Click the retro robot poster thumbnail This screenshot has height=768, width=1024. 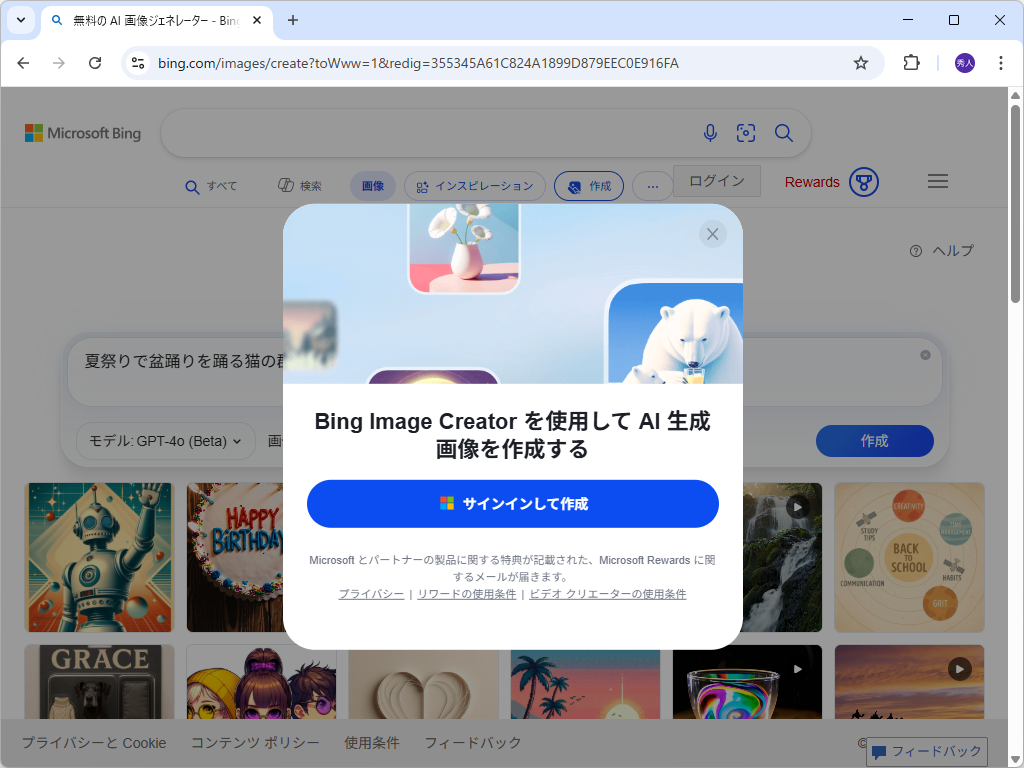(x=99, y=557)
